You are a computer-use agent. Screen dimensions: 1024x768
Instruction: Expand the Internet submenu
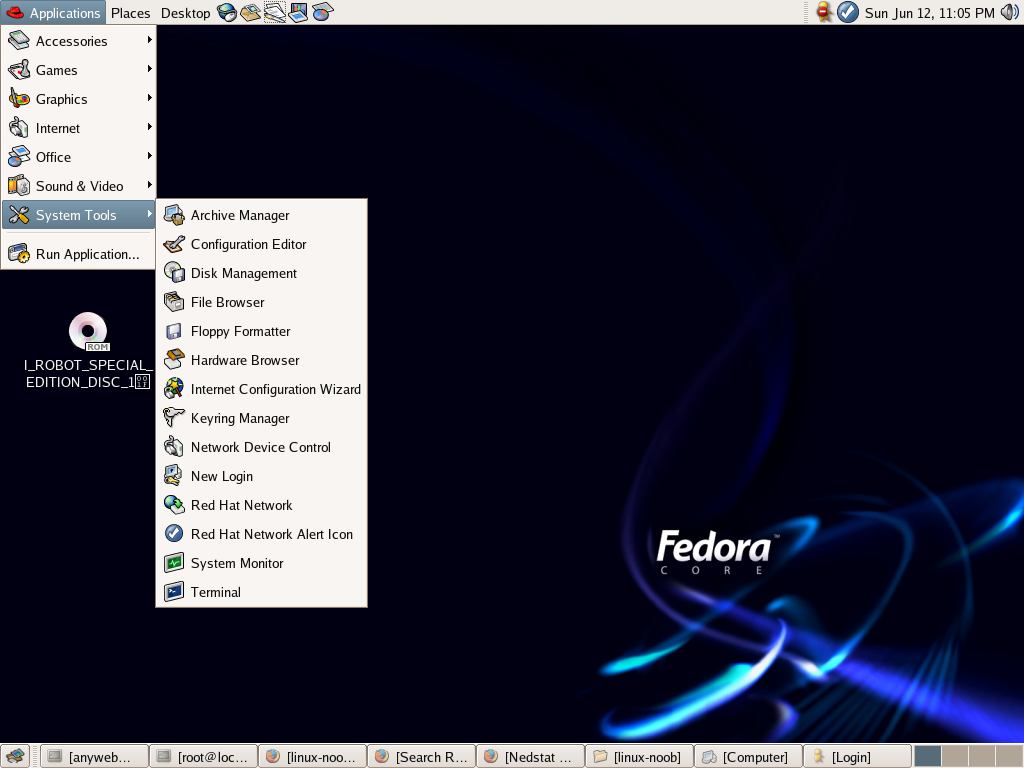click(x=79, y=128)
